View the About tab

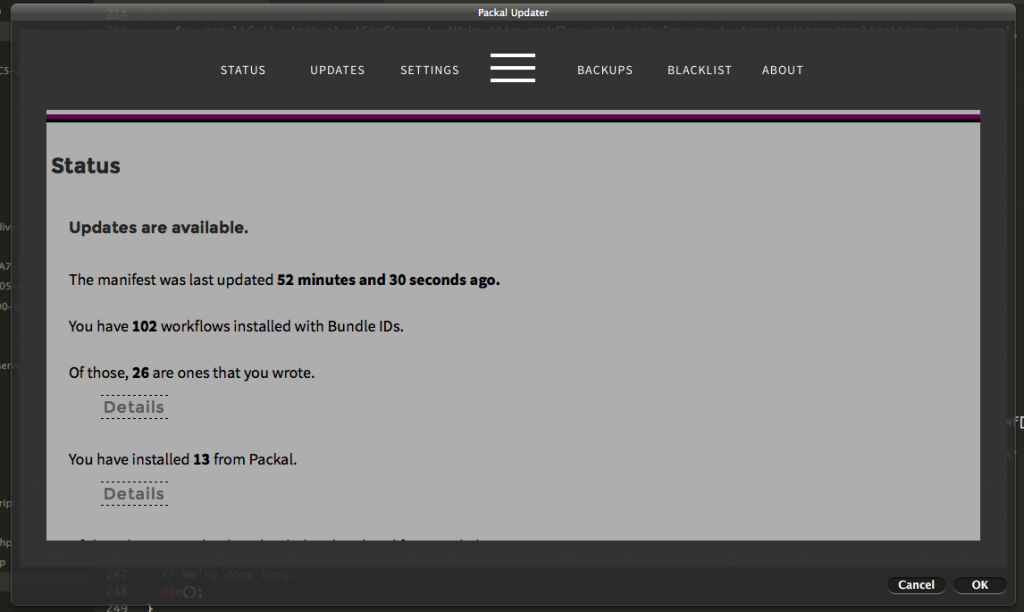(782, 70)
